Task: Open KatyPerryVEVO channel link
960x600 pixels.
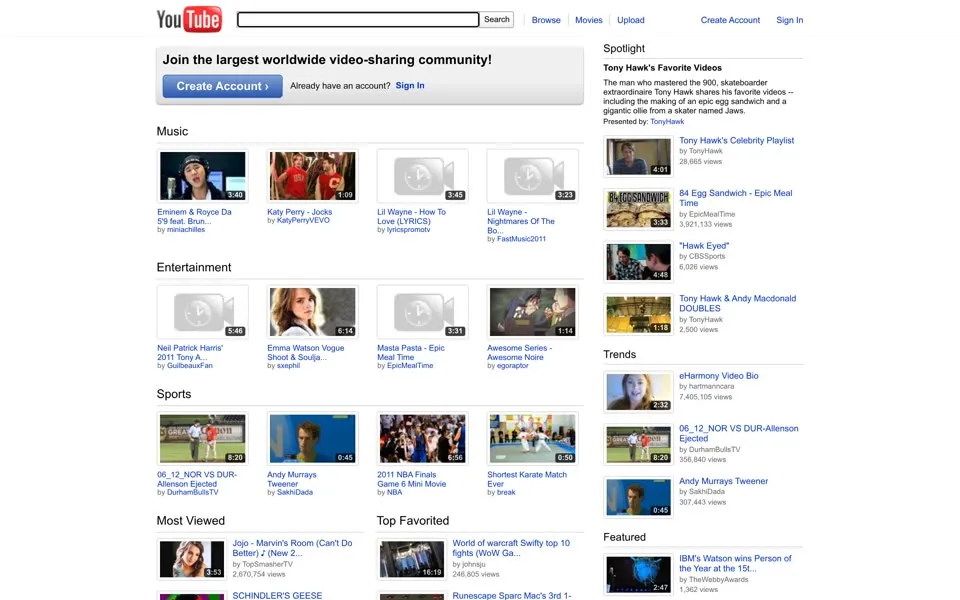Action: (303, 220)
